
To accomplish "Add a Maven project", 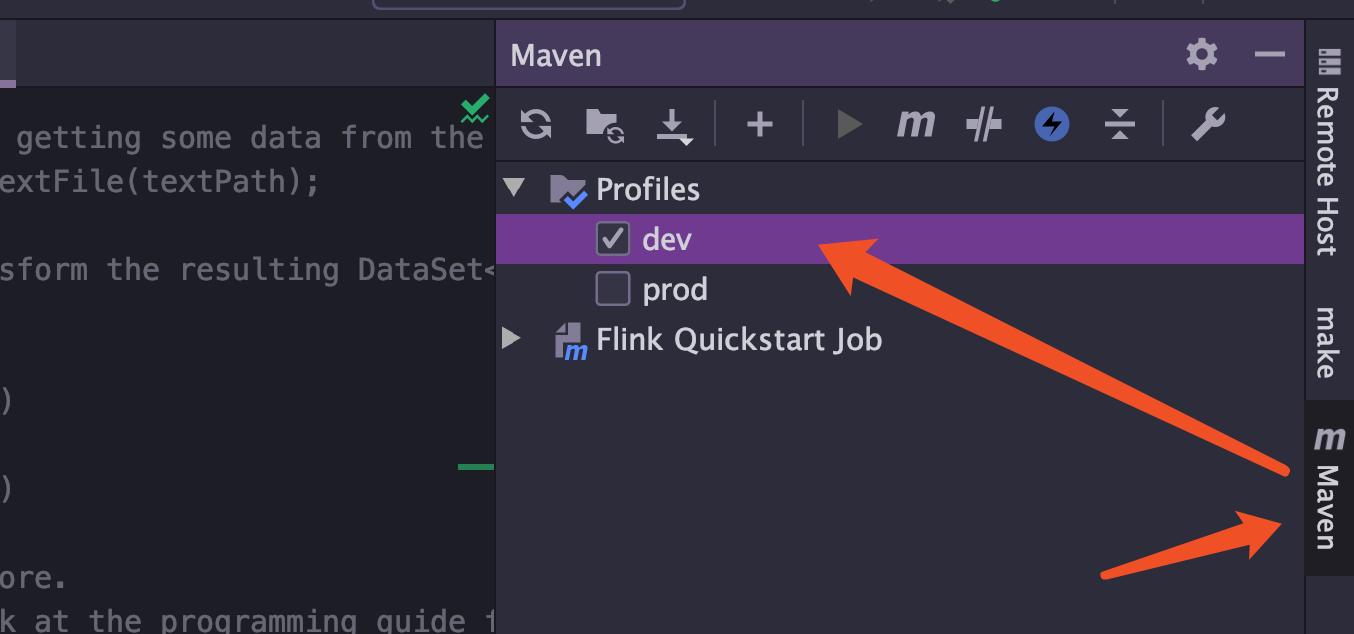I will [x=760, y=125].
